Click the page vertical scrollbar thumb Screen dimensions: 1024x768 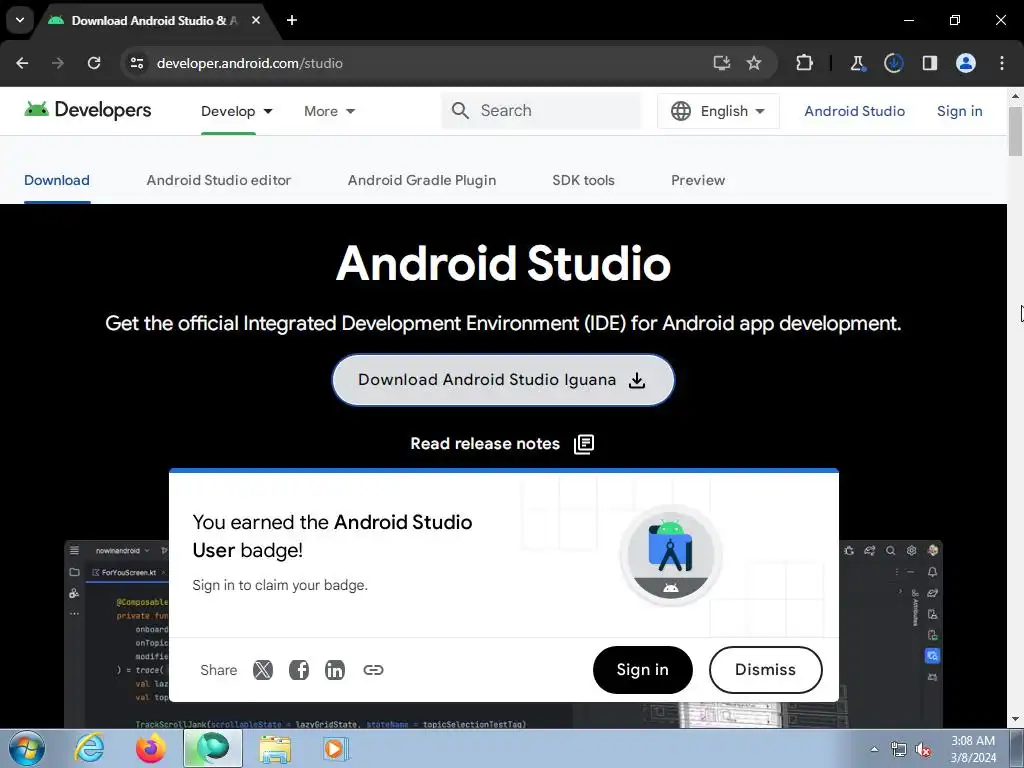(x=1015, y=131)
